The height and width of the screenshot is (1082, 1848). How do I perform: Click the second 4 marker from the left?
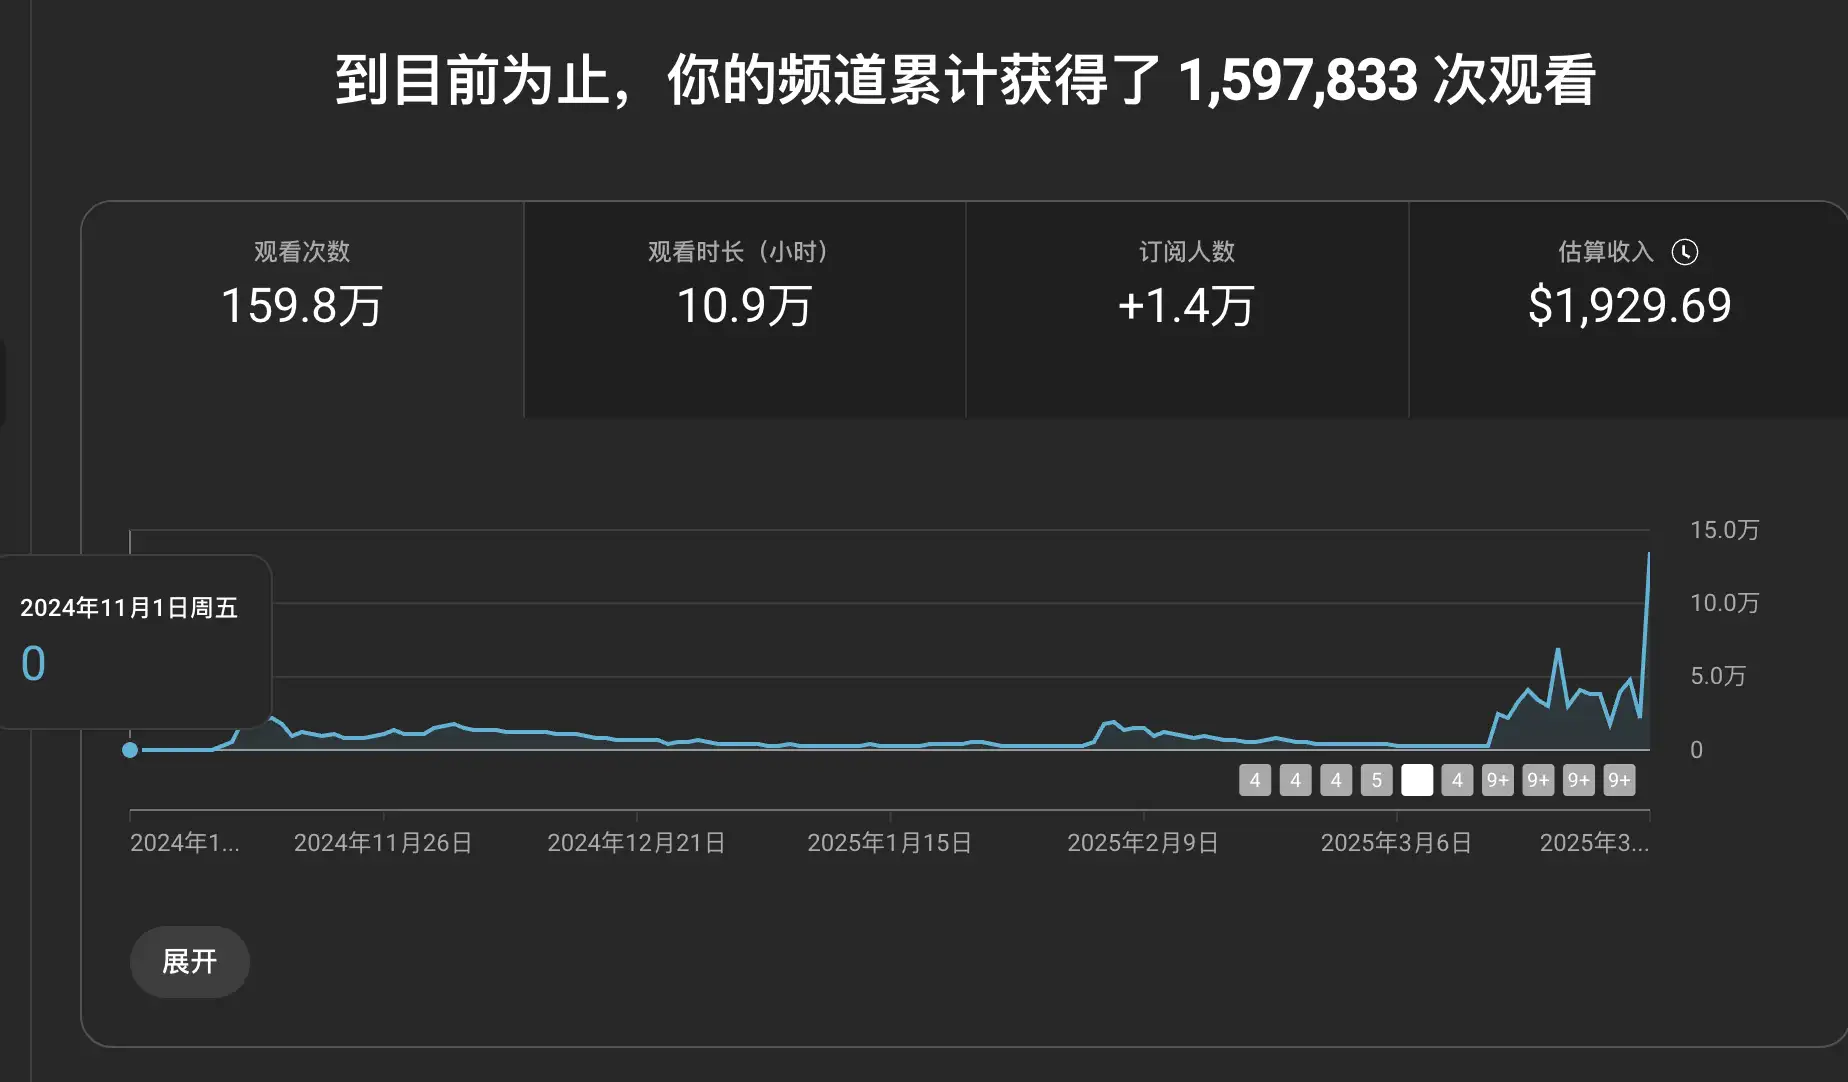1295,780
